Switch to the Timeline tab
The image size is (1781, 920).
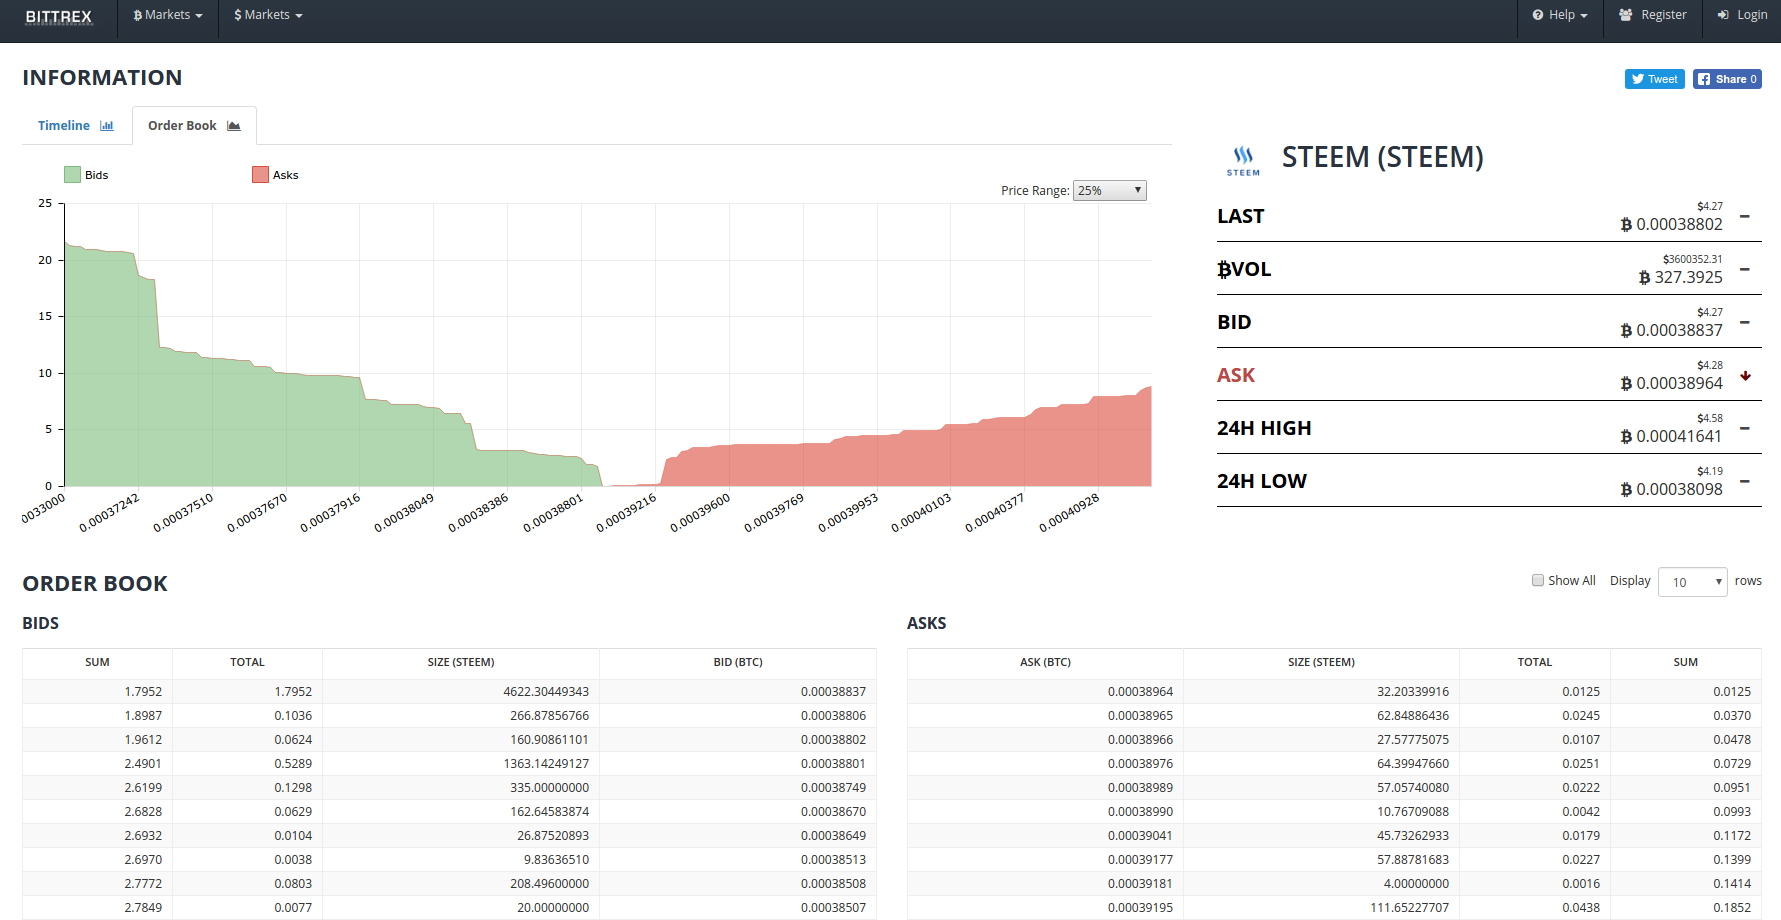pos(76,126)
